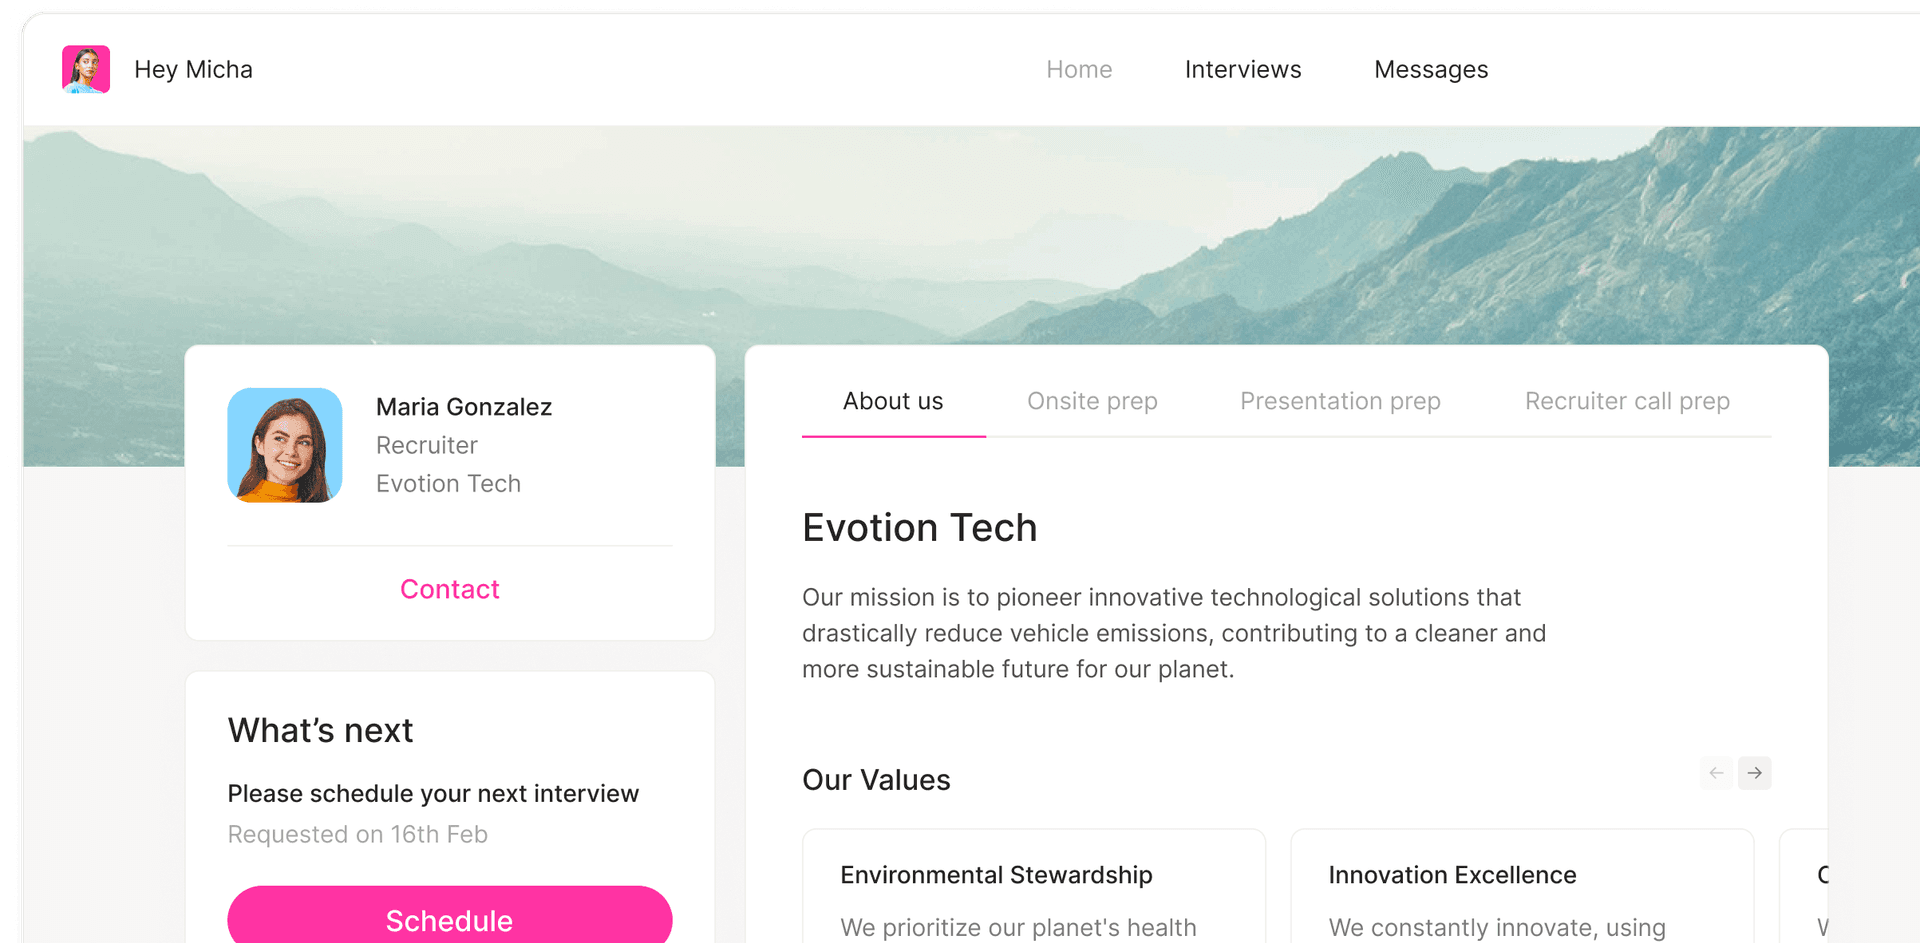Click the Contact link for the recruiter
Screen dimensions: 1920x943
point(449,589)
